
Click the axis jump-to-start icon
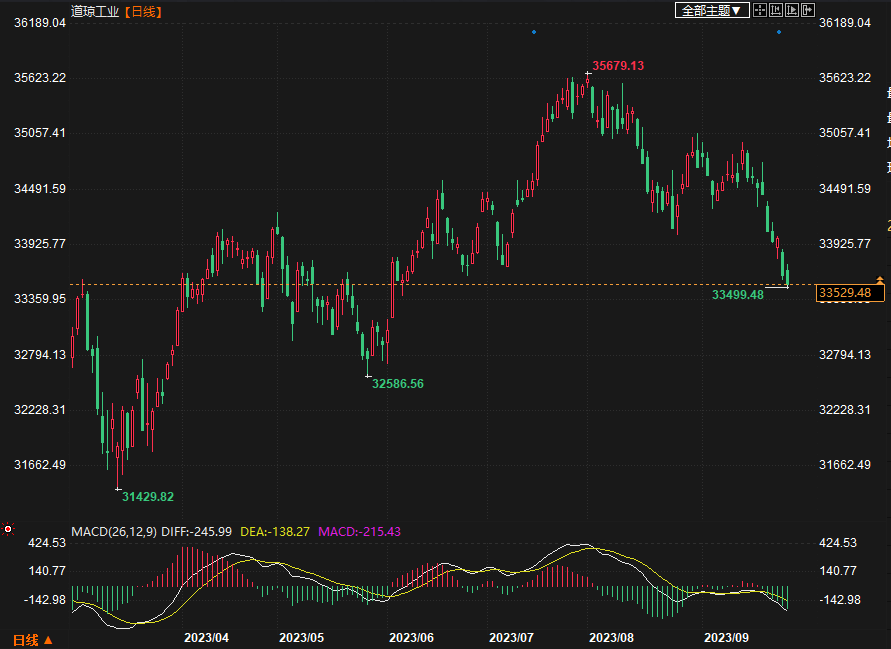coord(776,10)
